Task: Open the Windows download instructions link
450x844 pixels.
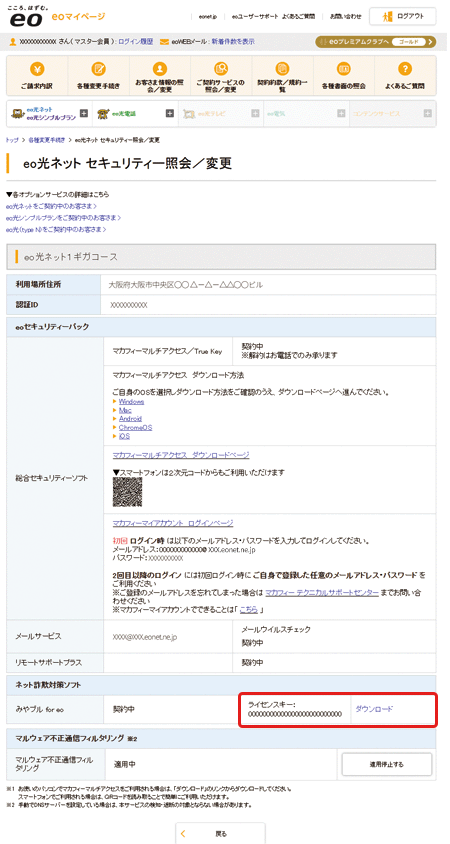Action: click(x=131, y=402)
